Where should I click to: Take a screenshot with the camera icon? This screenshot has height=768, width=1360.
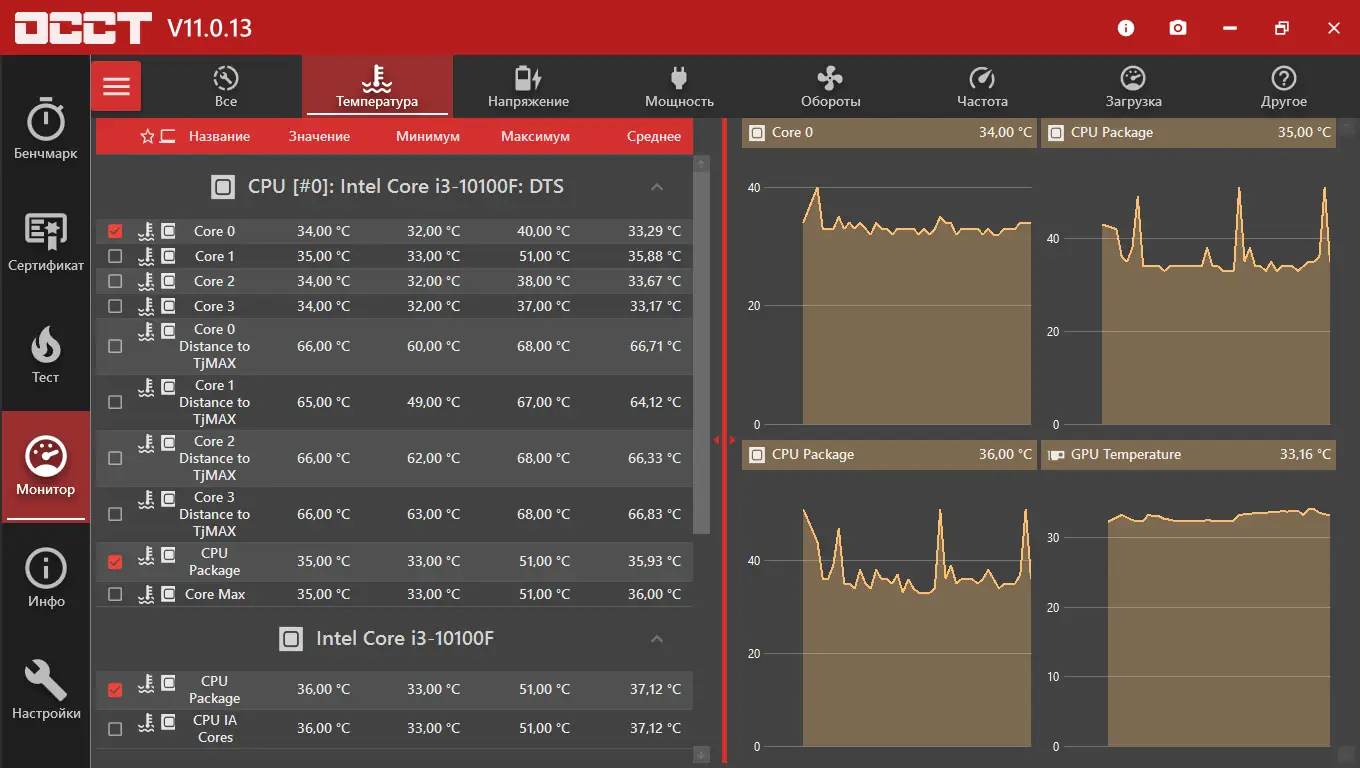click(x=1178, y=28)
